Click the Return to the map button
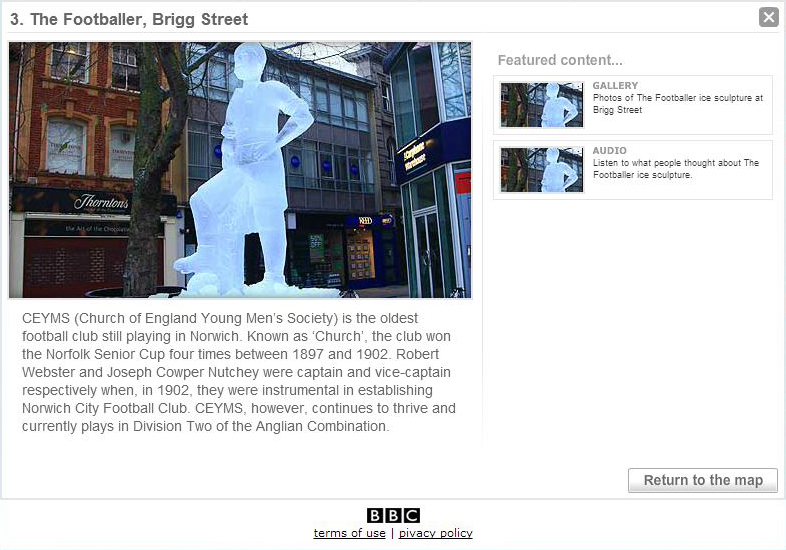 [x=703, y=480]
